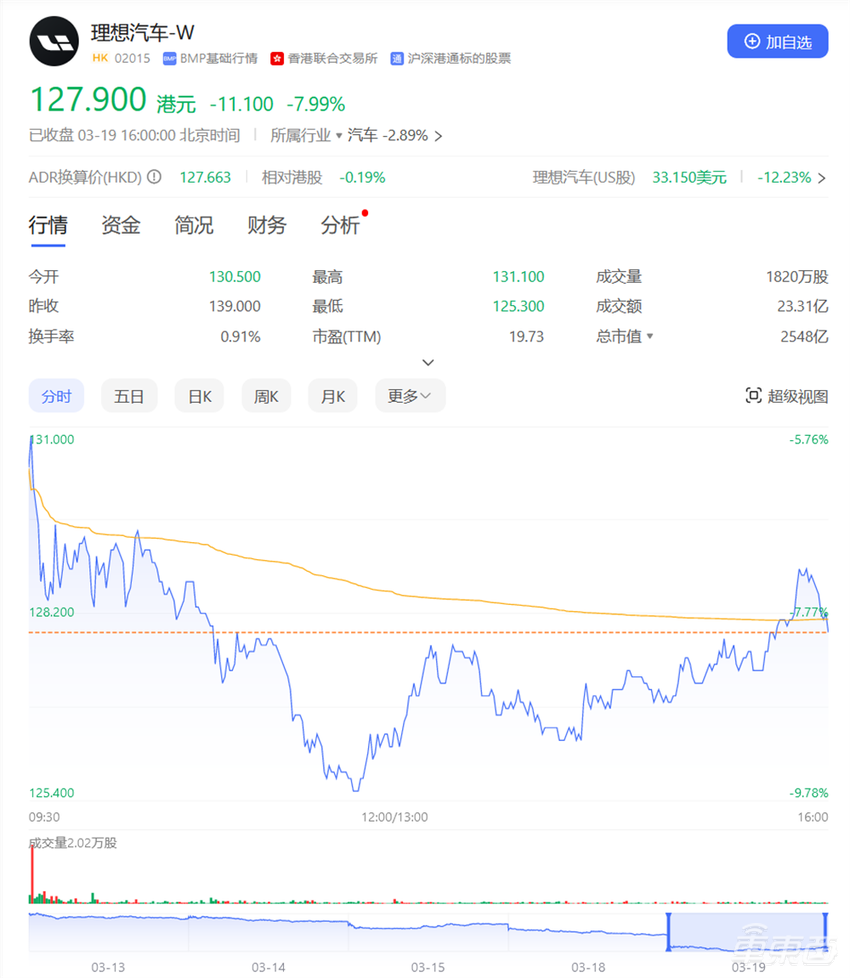Collapse the stock details with the chevron
Image resolution: width=850 pixels, height=978 pixels.
click(428, 362)
